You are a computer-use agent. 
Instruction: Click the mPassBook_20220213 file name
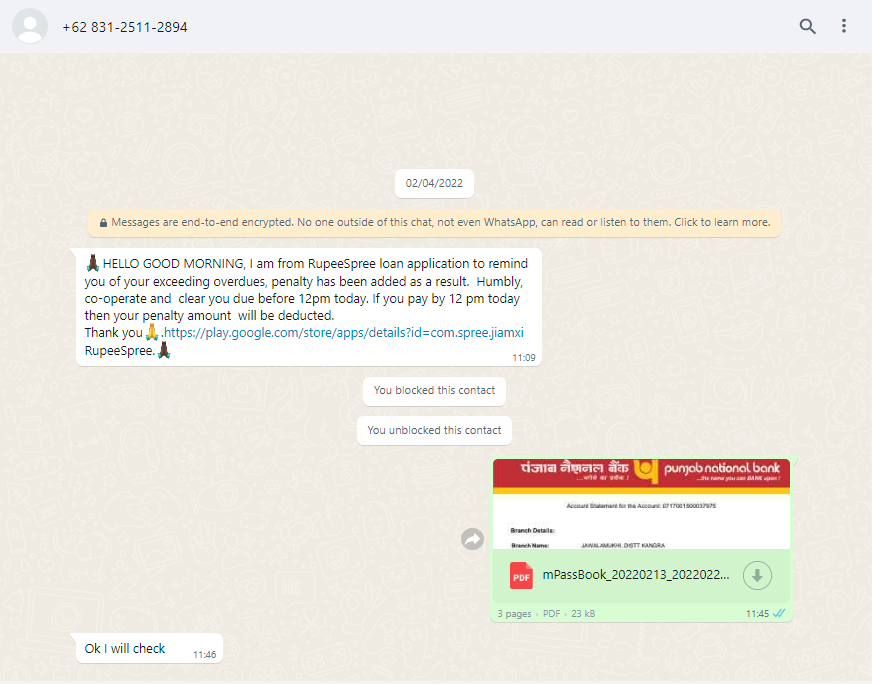point(636,575)
